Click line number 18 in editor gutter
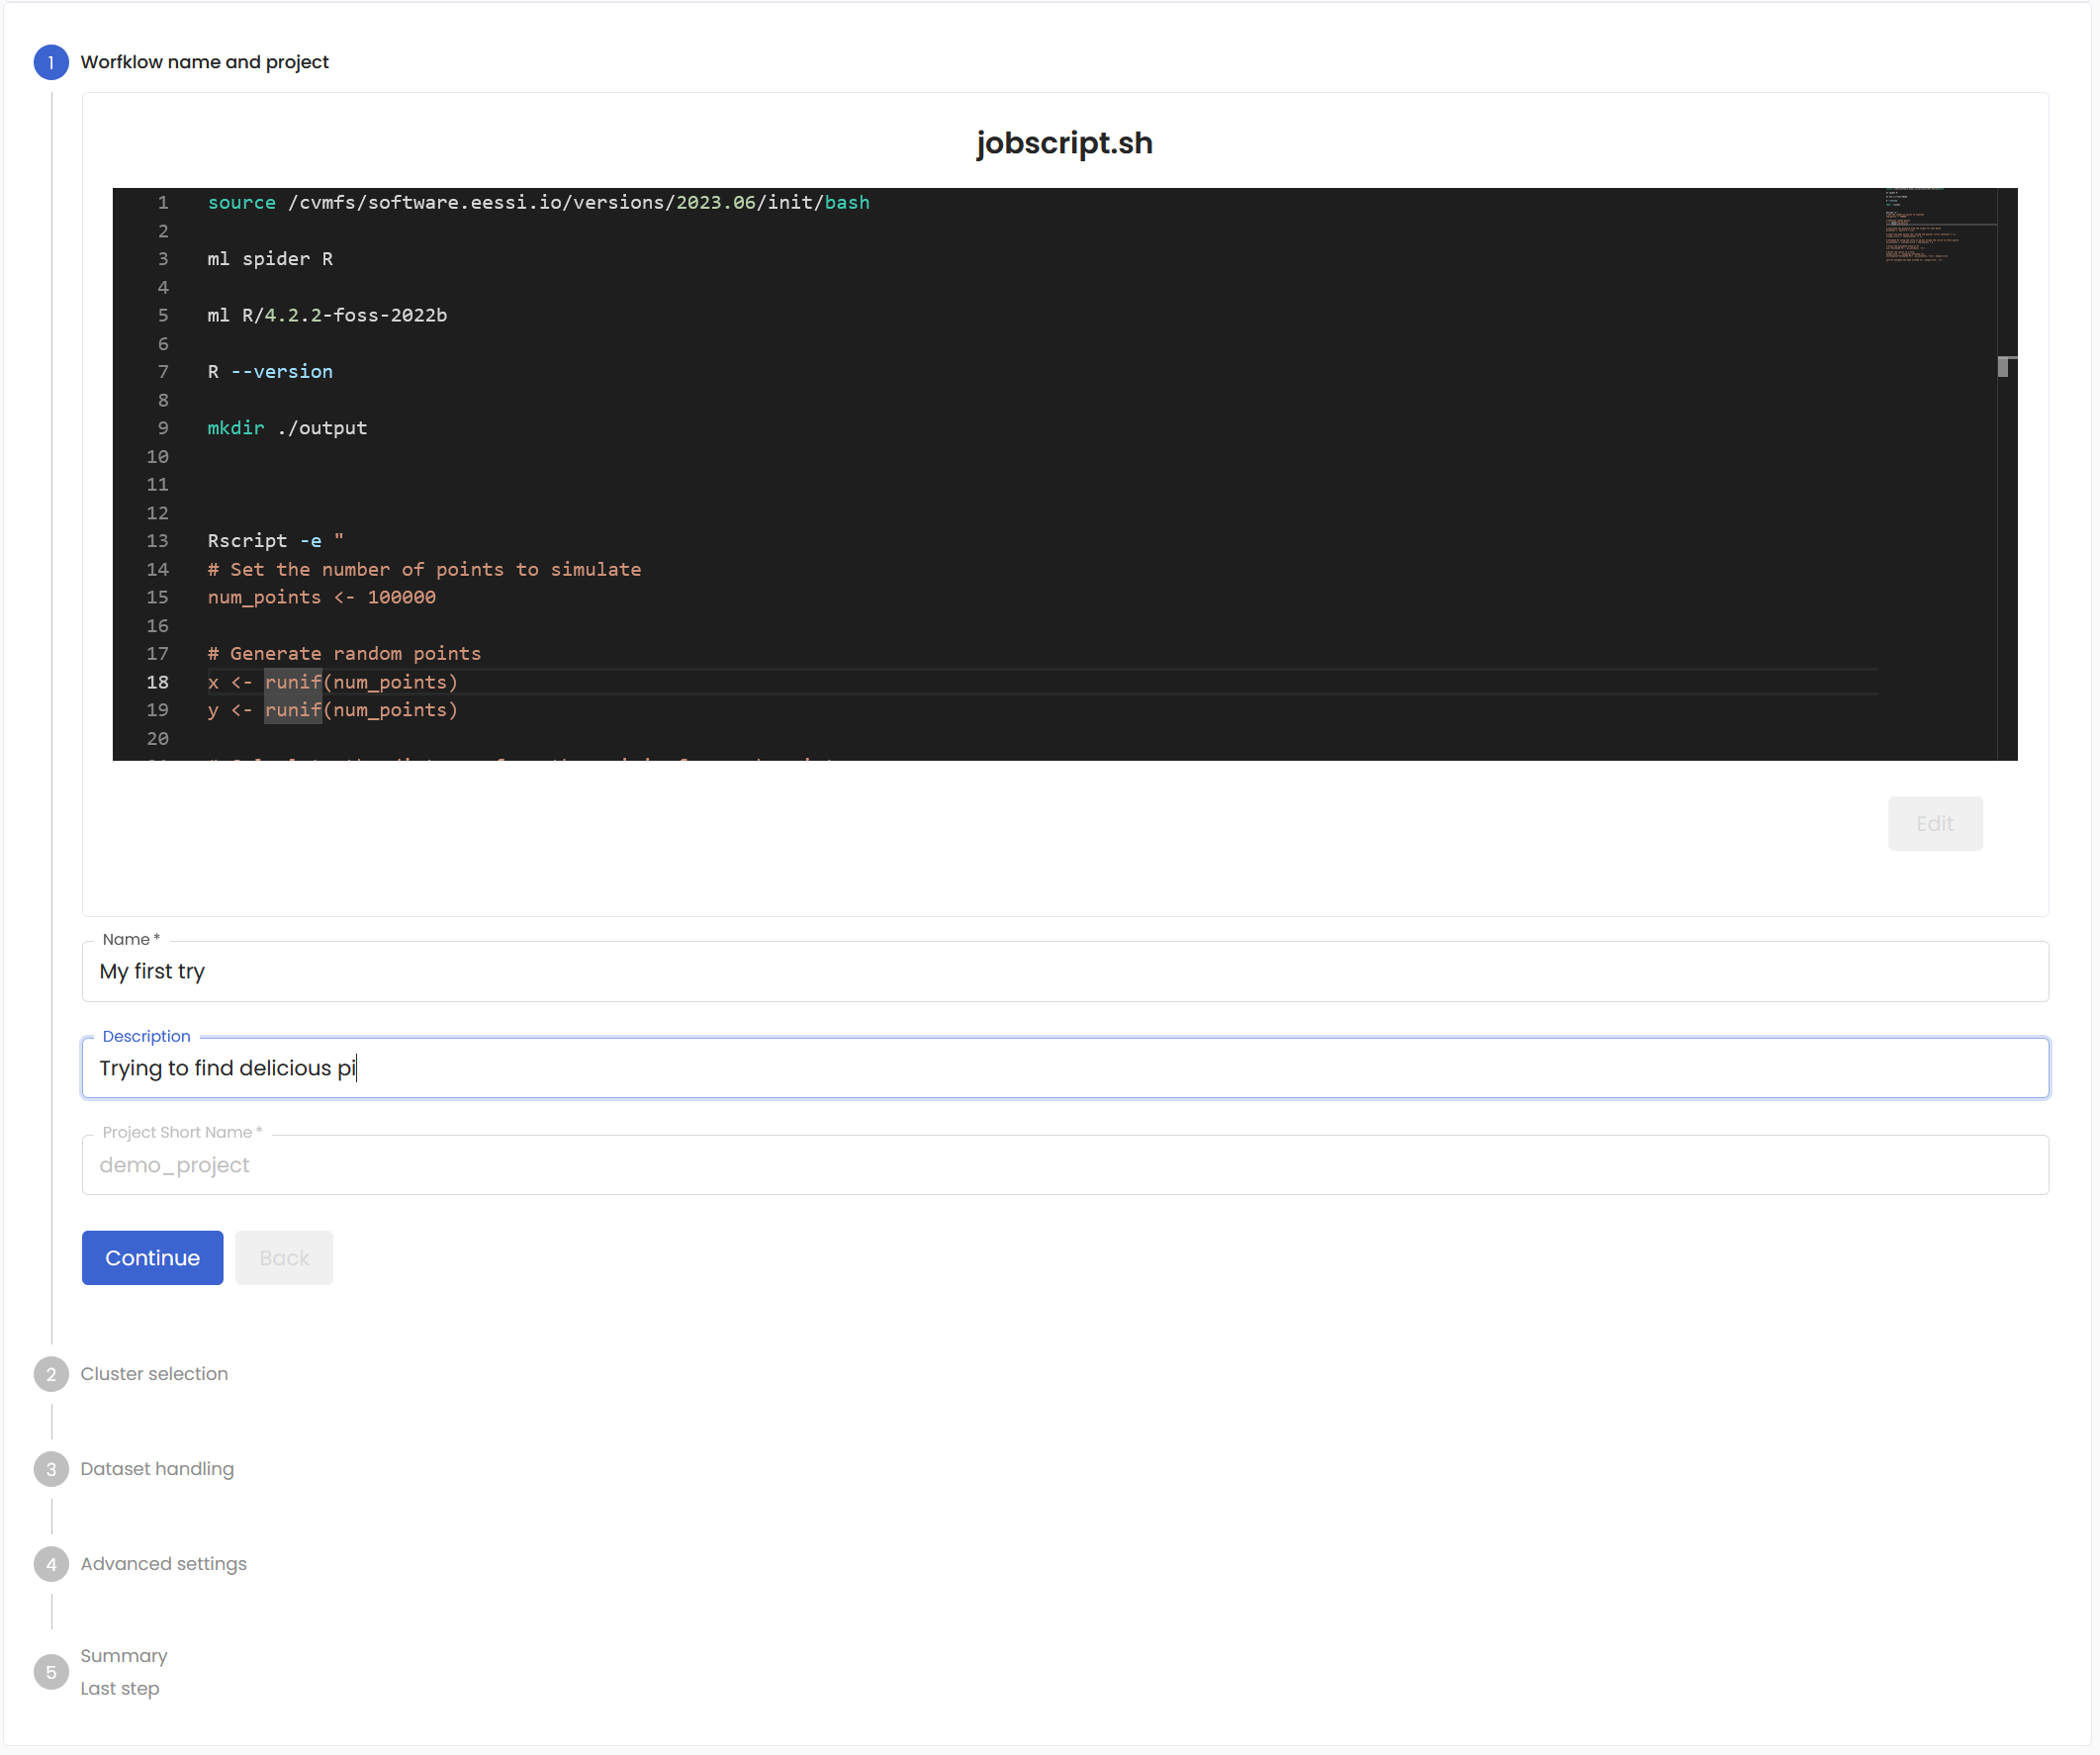Image resolution: width=2100 pixels, height=1755 pixels. [x=158, y=682]
